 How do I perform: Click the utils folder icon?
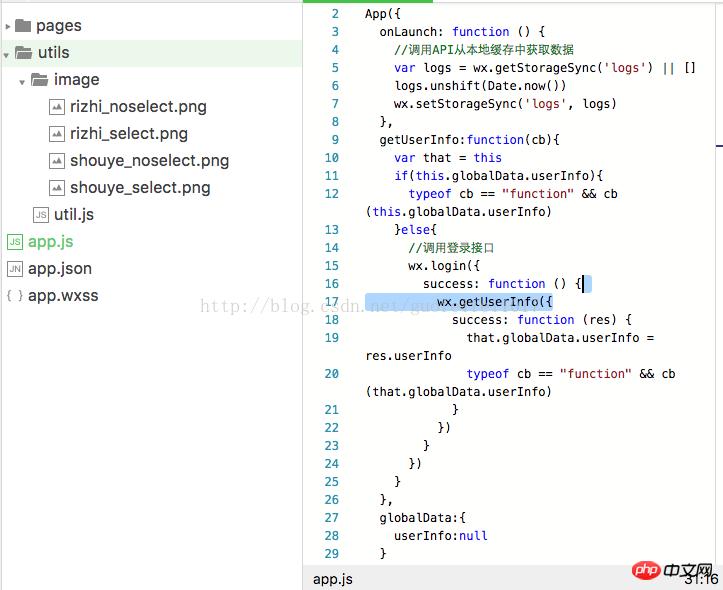click(23, 53)
